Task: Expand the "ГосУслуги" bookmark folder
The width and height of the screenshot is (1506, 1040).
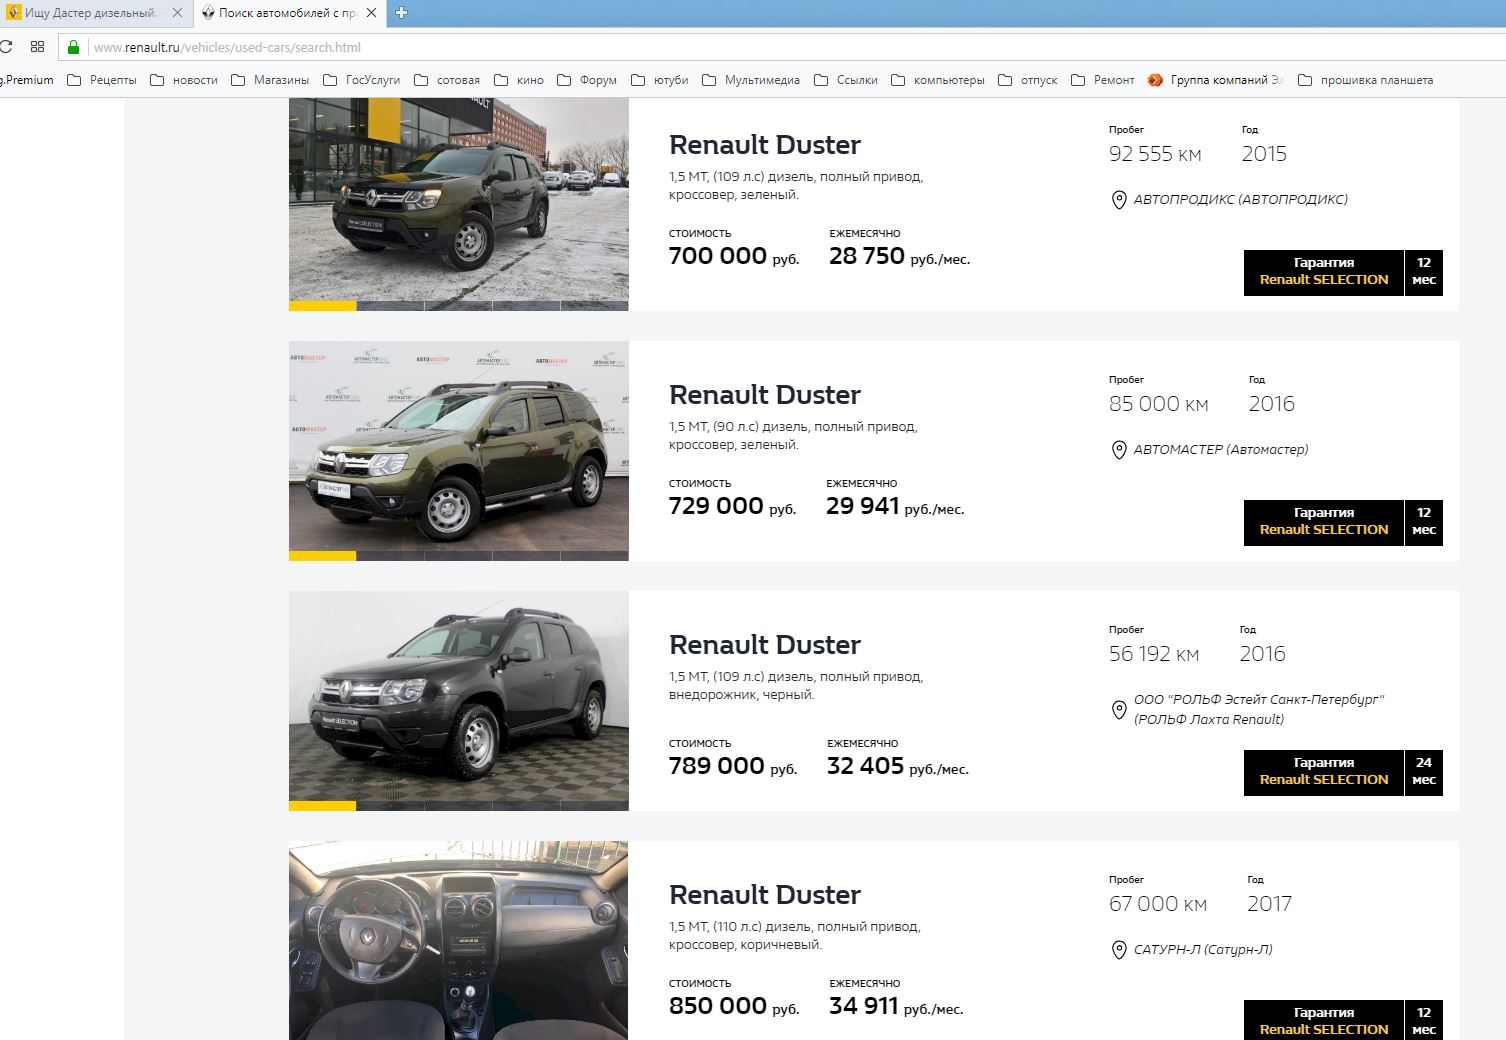Action: pos(361,80)
